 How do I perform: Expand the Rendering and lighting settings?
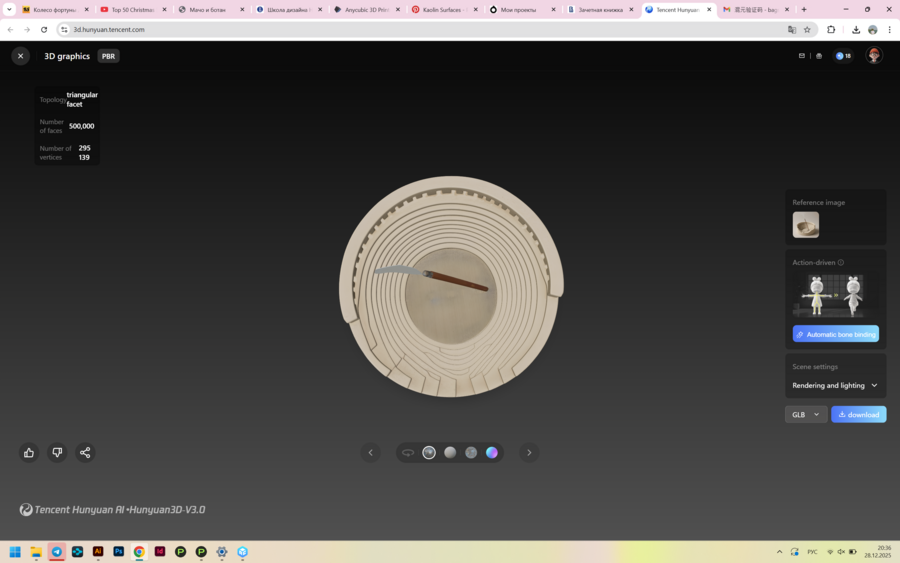pyautogui.click(x=836, y=385)
